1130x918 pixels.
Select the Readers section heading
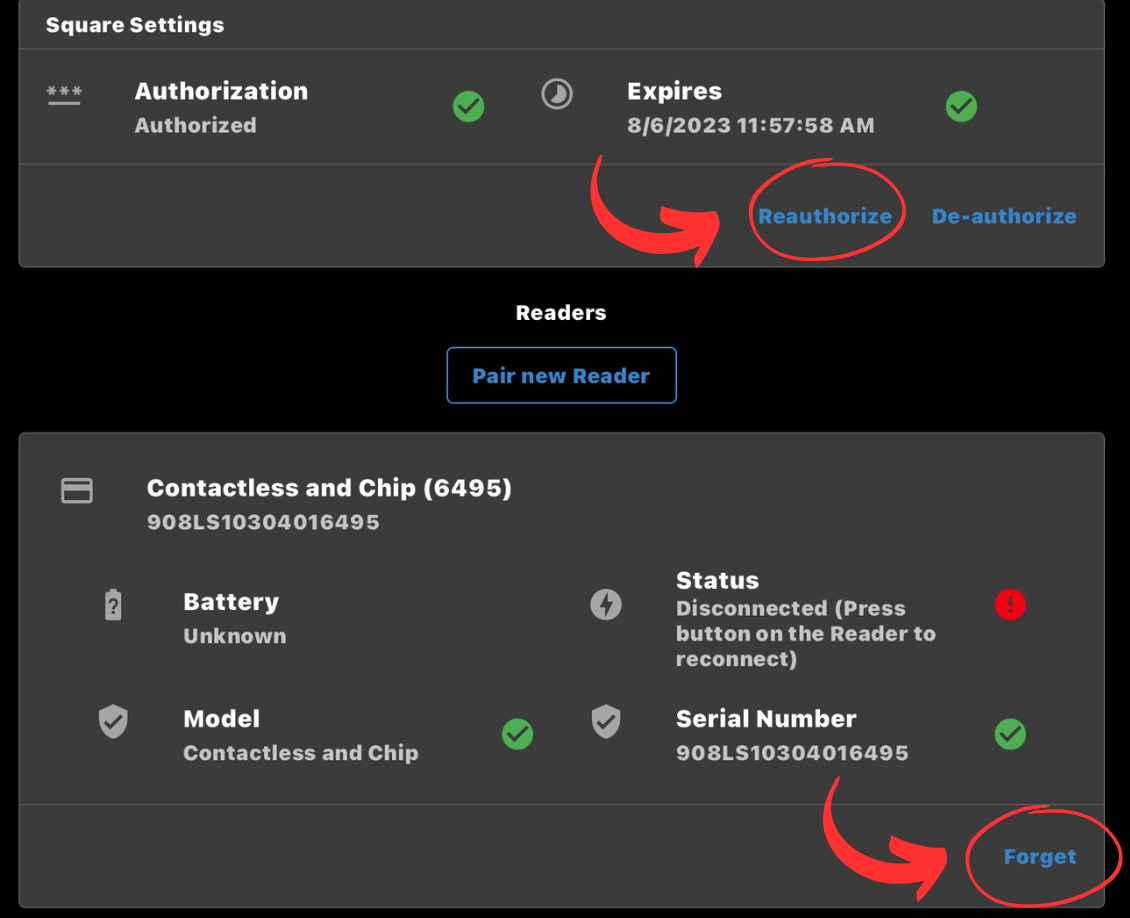pos(561,313)
